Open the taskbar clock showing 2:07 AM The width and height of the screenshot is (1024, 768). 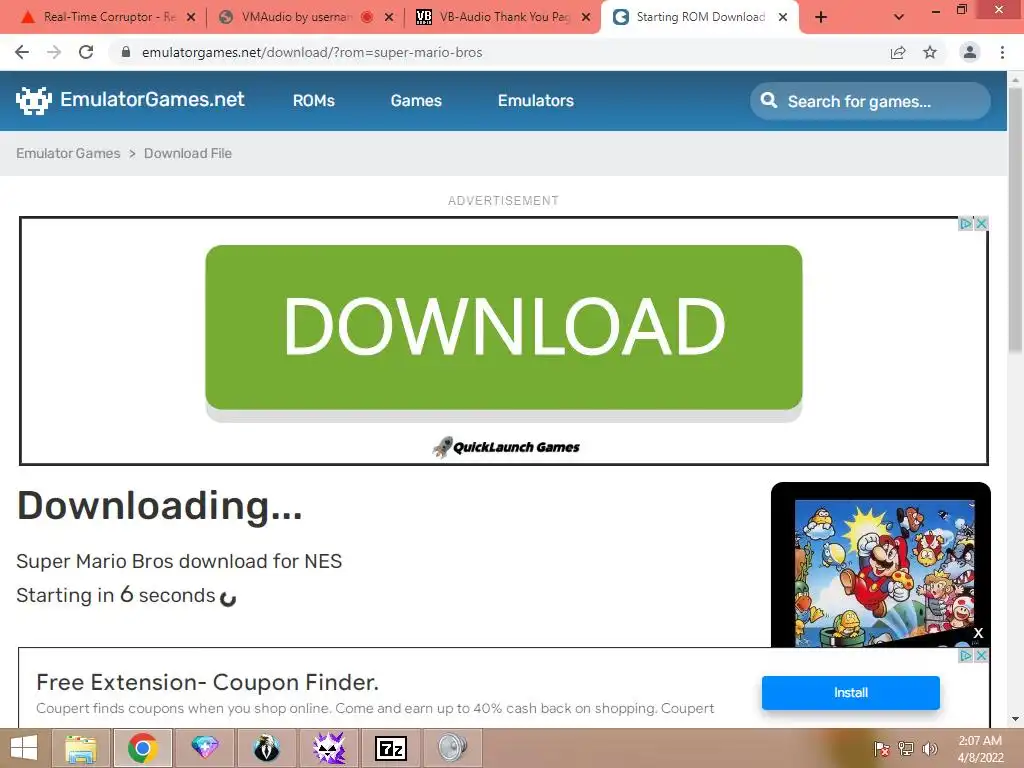(x=980, y=748)
